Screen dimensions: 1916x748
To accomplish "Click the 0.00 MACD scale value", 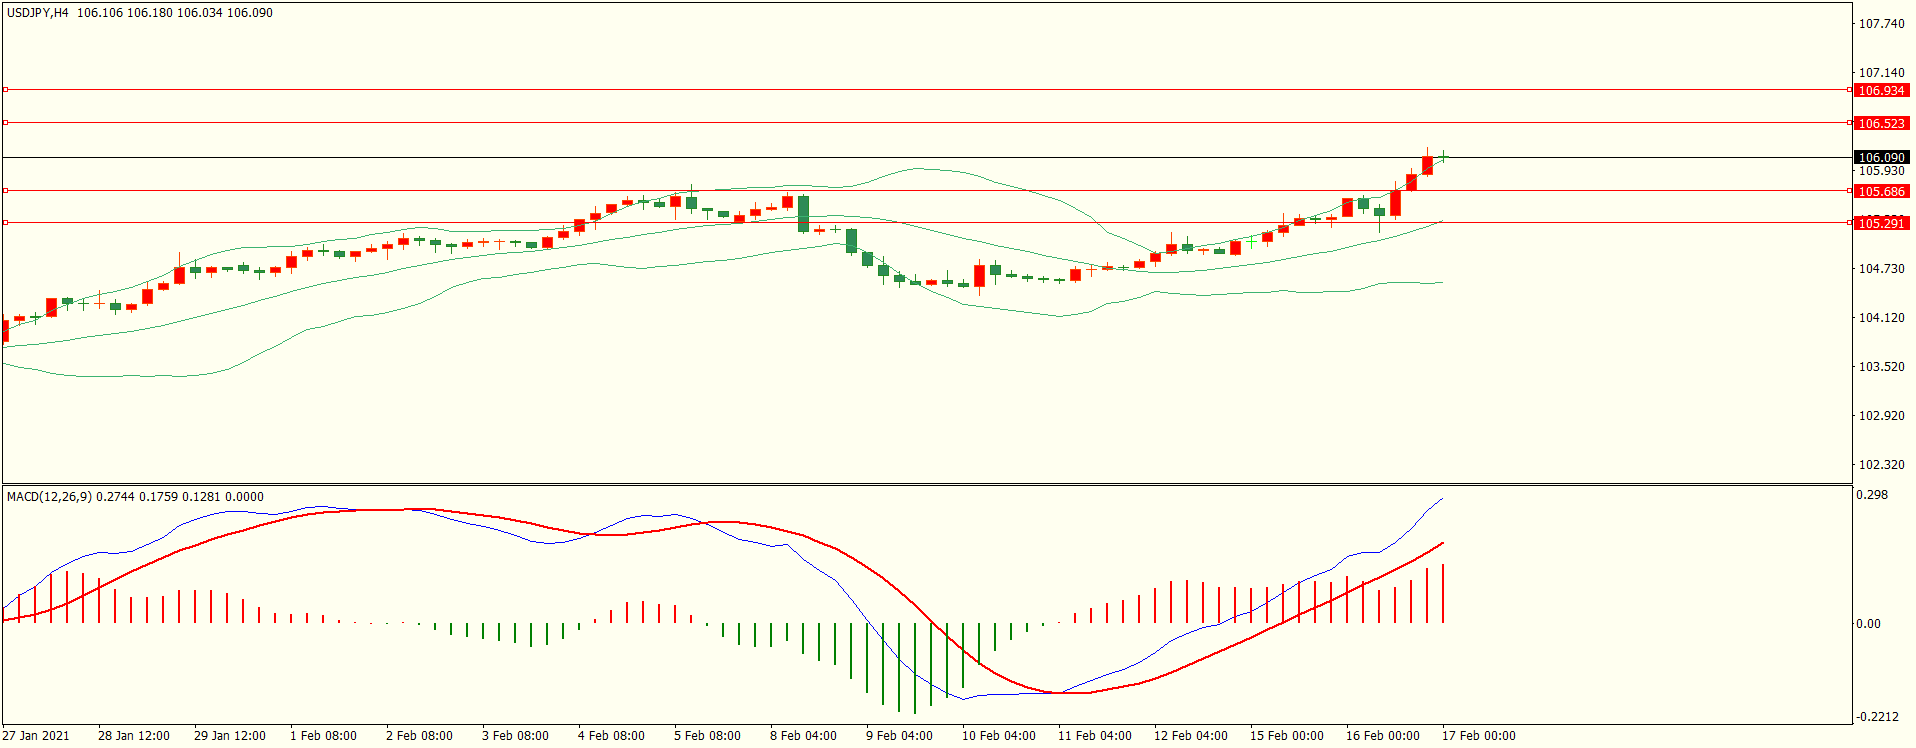I will coord(1868,623).
